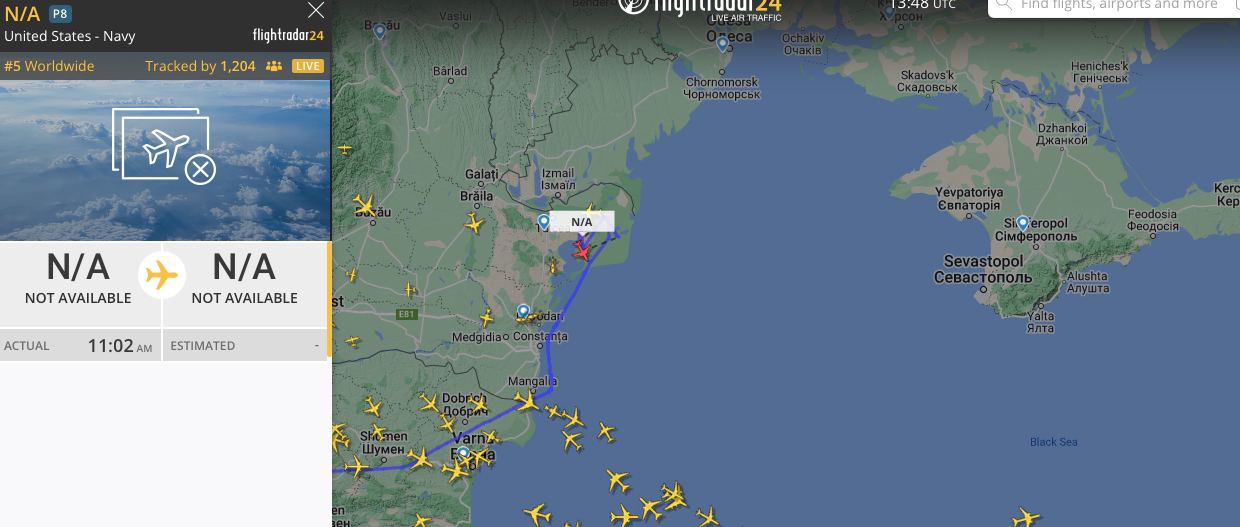Screen dimensions: 1240x527
Task: Click the yellow route plane icon between airports
Action: (161, 275)
